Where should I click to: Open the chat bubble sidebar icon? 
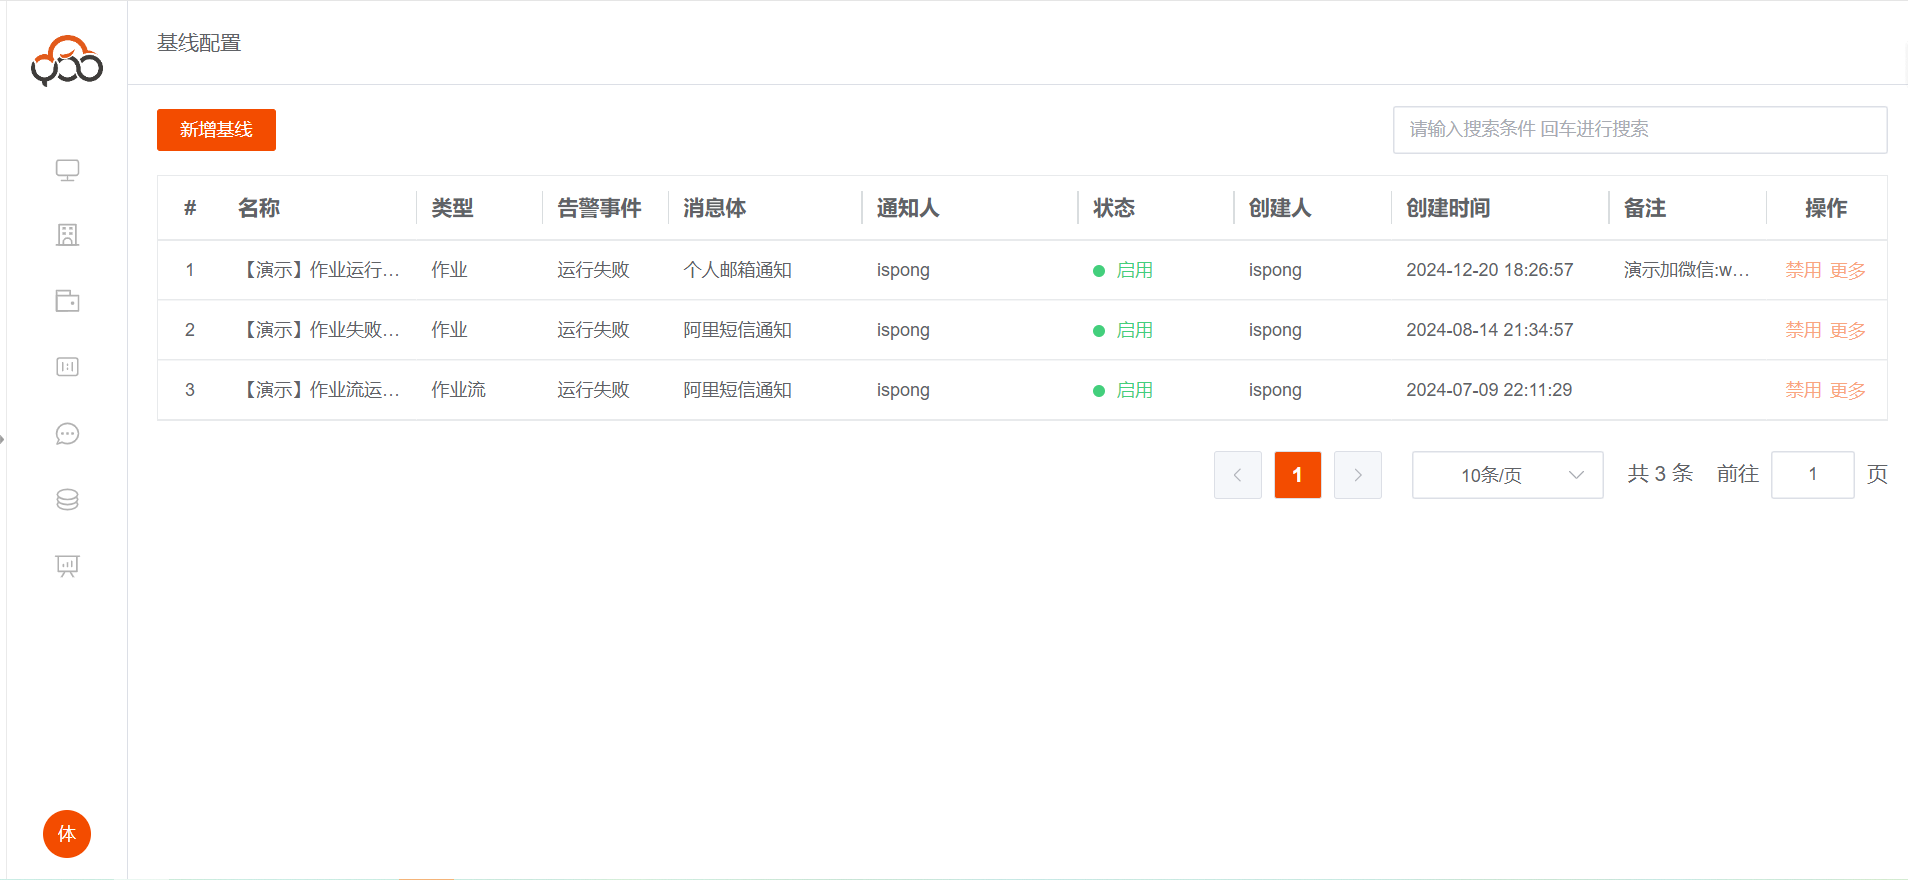point(67,434)
